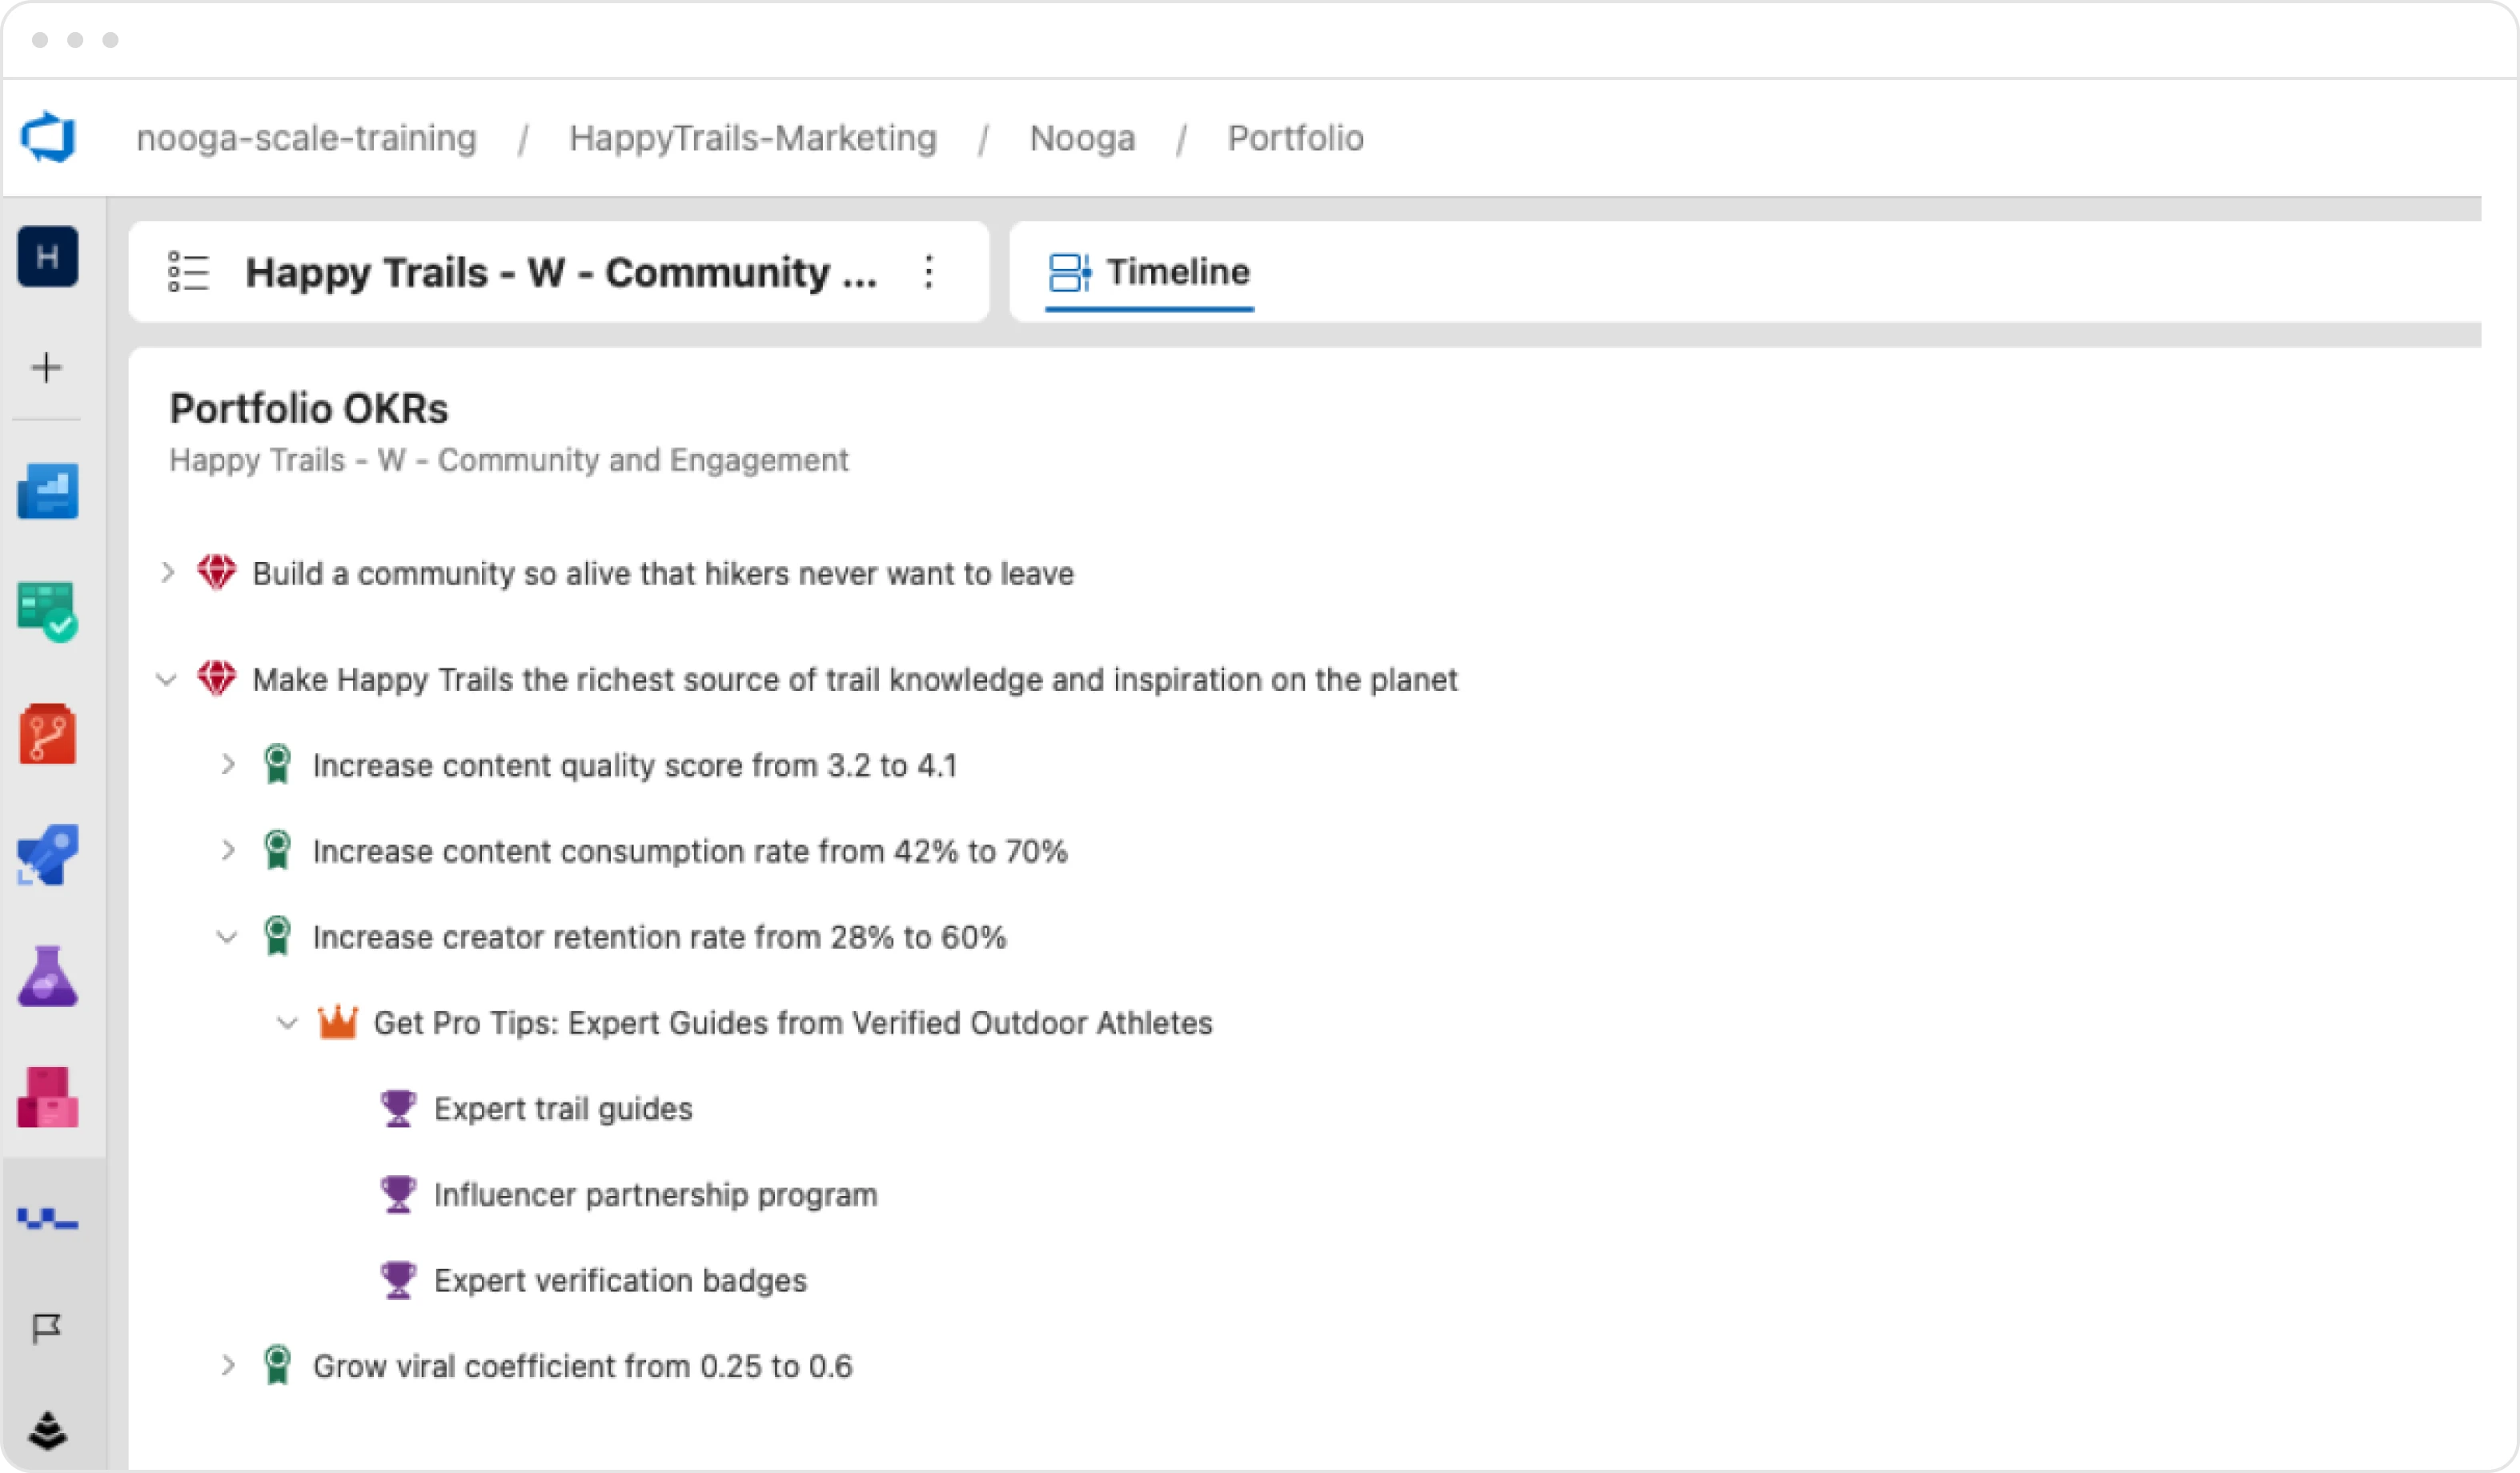This screenshot has width=2520, height=1473.
Task: Select Expert trail guides feature
Action: [563, 1109]
